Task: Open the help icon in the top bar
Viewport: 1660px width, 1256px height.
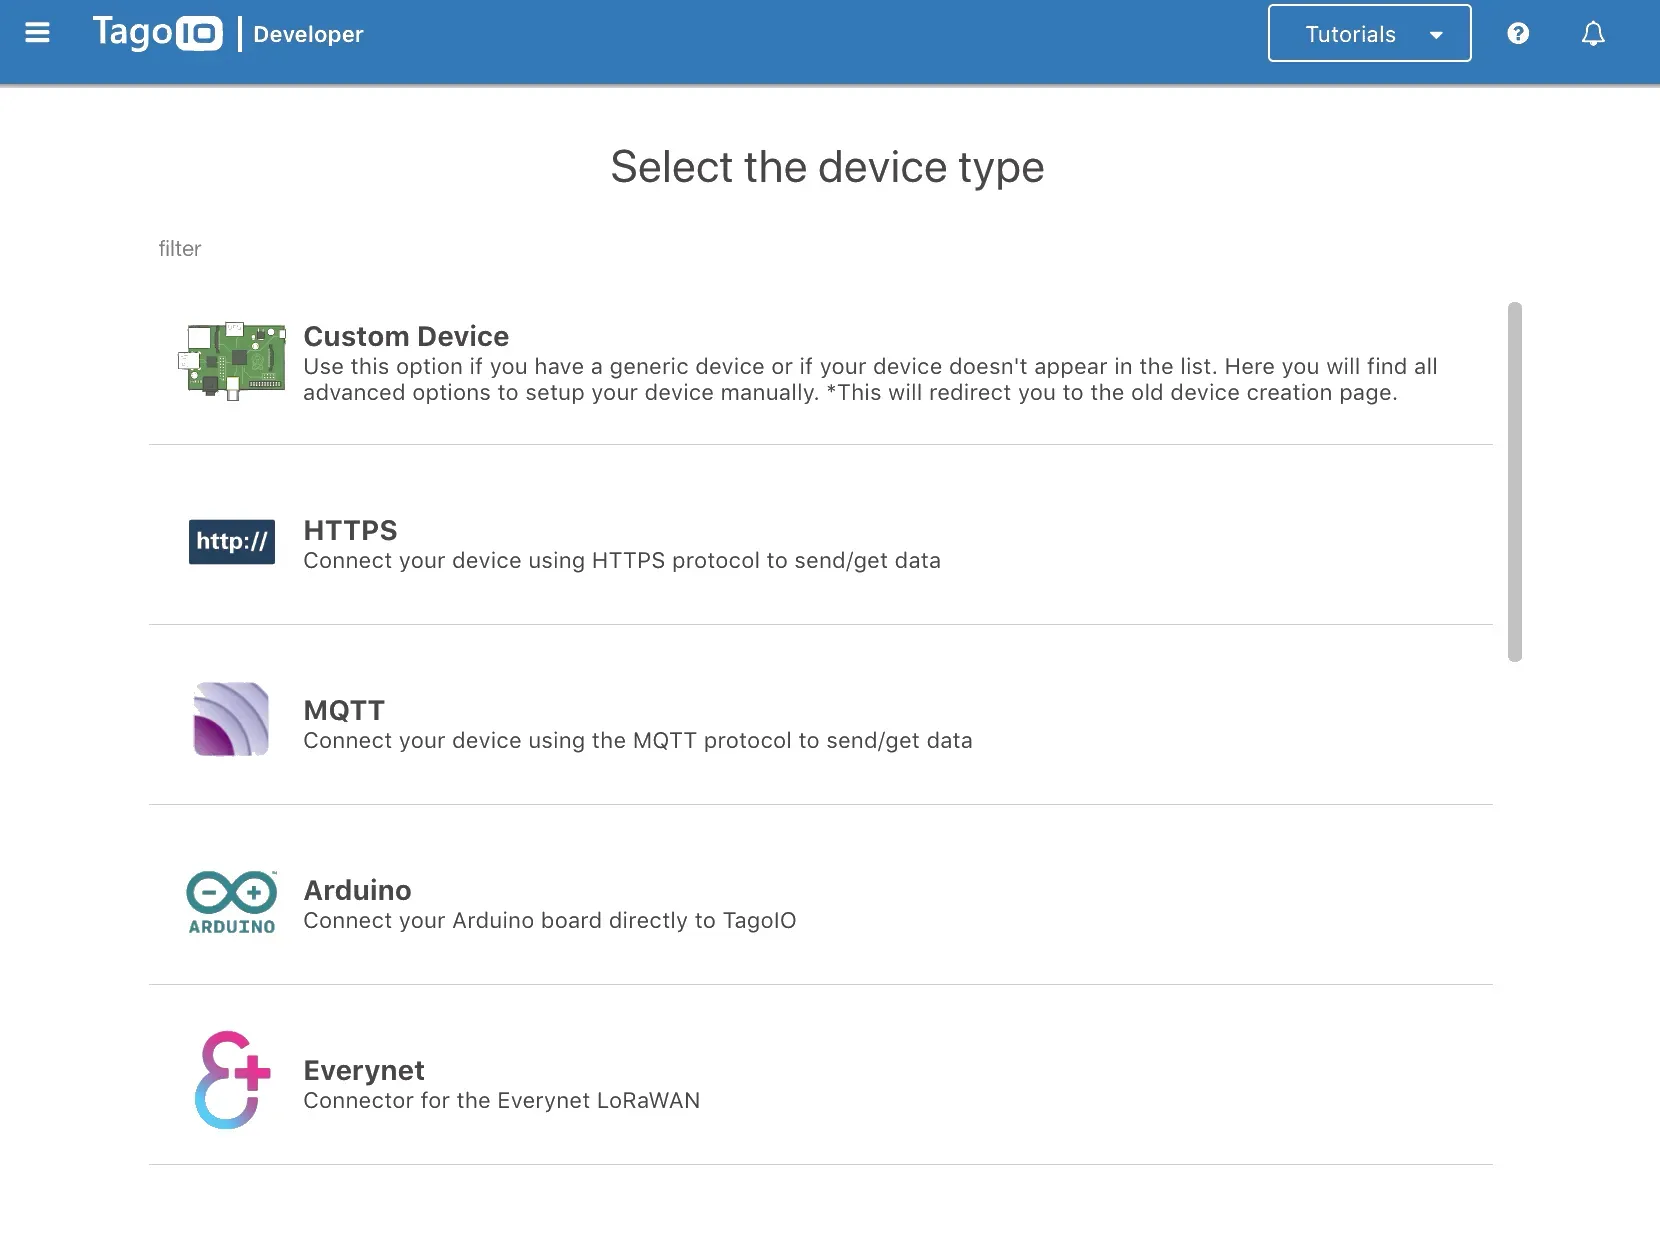Action: (1518, 33)
